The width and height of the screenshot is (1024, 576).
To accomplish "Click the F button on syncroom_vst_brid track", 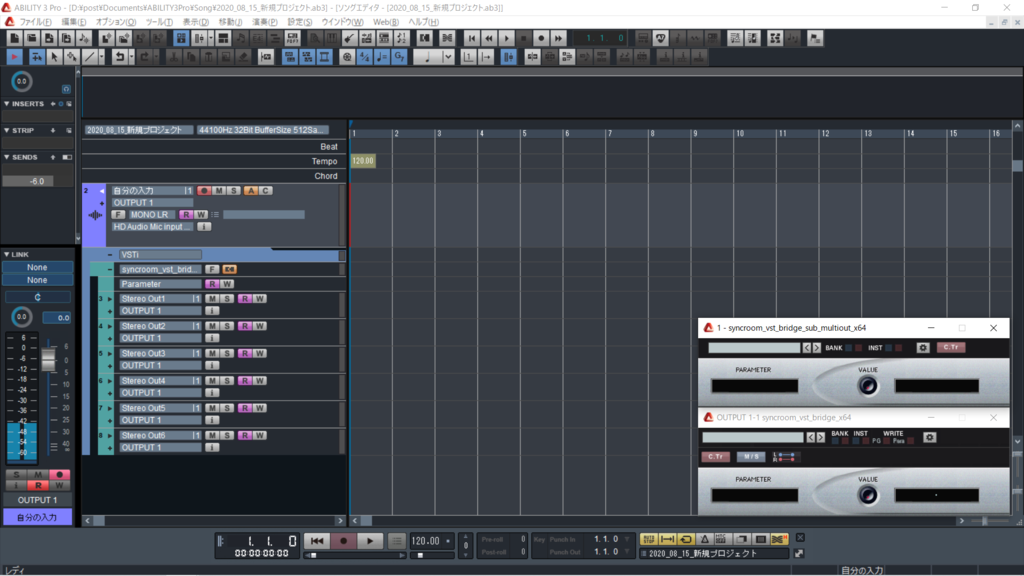I will point(212,269).
